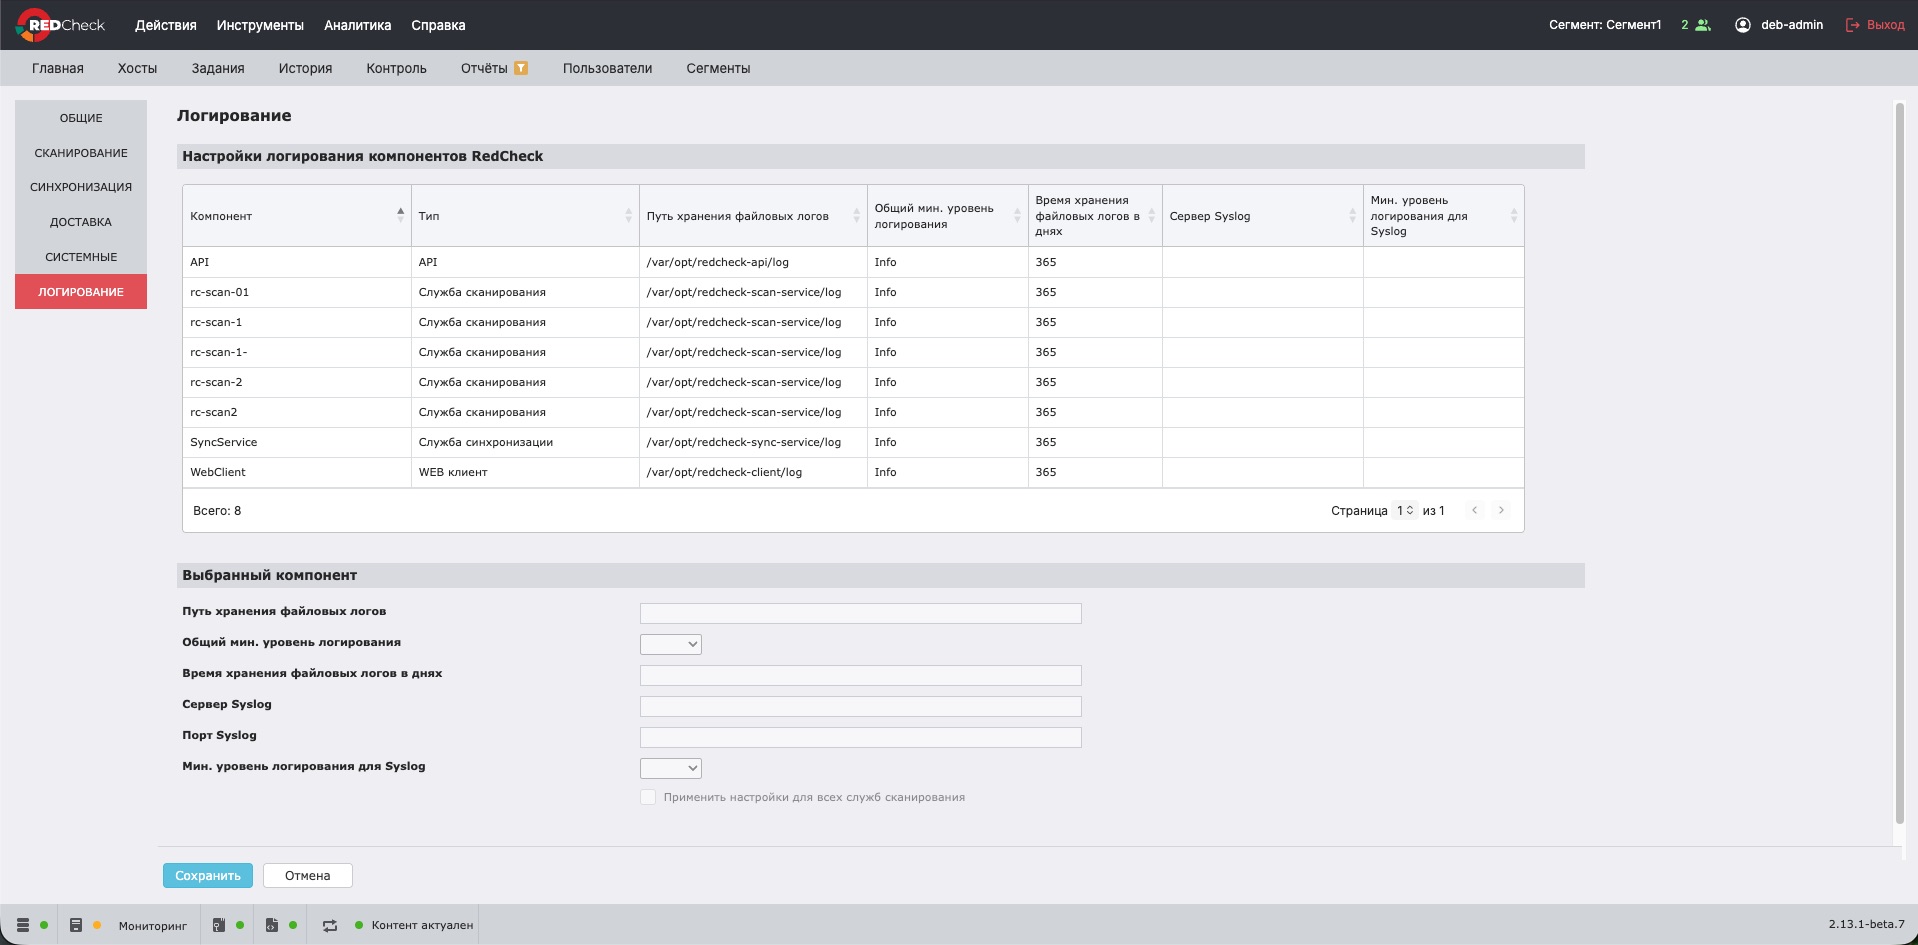1918x945 pixels.
Task: Select СИСТЕМНЫЕ settings section
Action: 81,257
